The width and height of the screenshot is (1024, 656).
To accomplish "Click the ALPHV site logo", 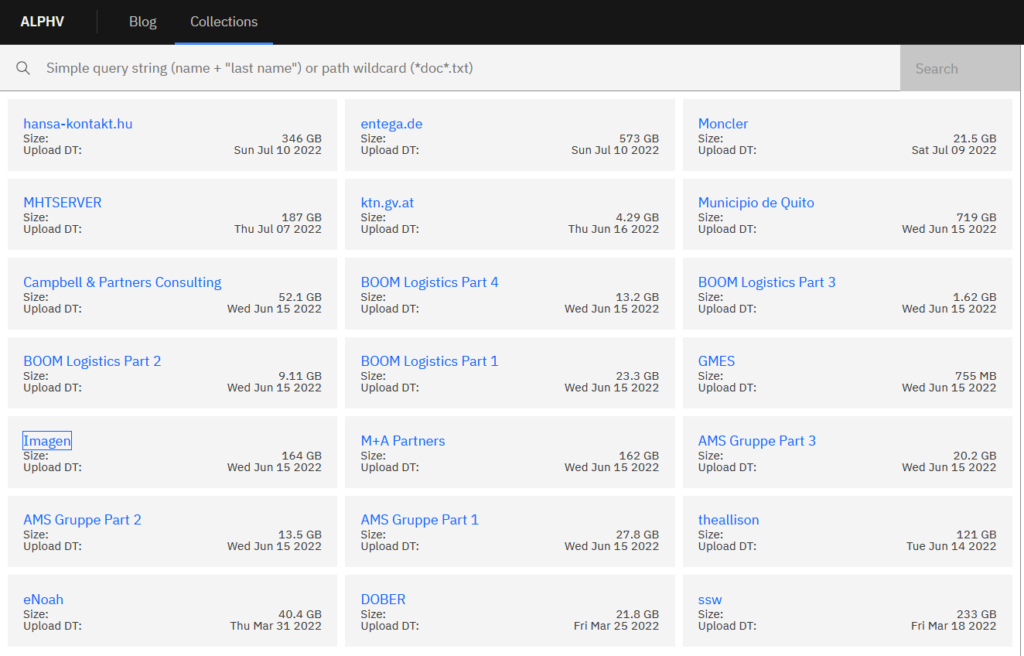I will point(42,21).
